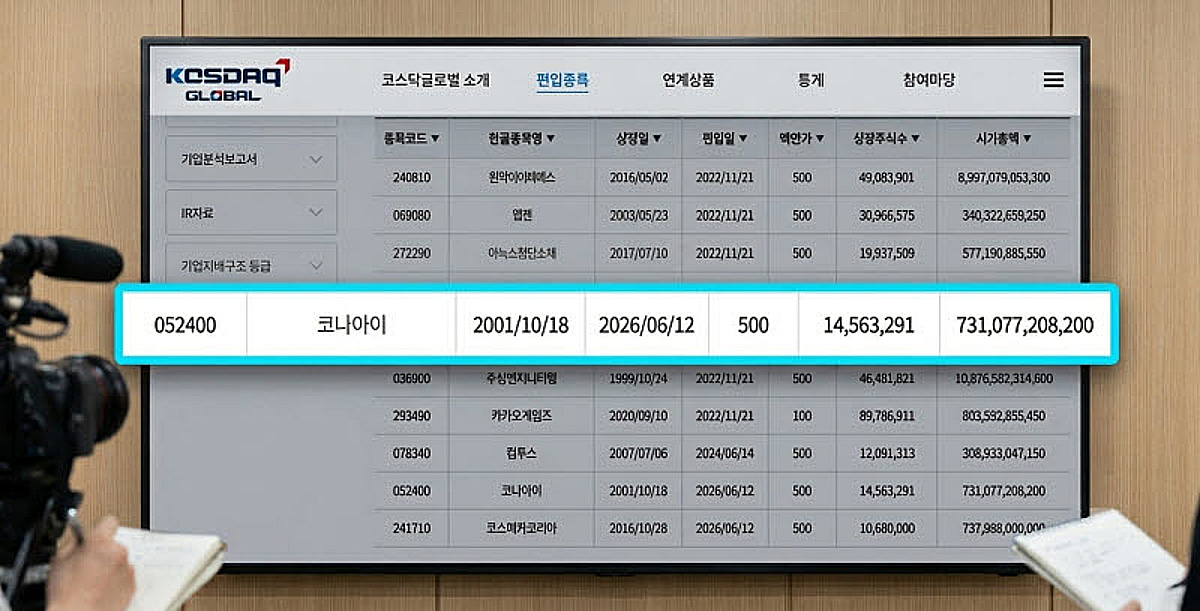Click the par value 100 cell
The image size is (1200, 611).
coord(802,415)
